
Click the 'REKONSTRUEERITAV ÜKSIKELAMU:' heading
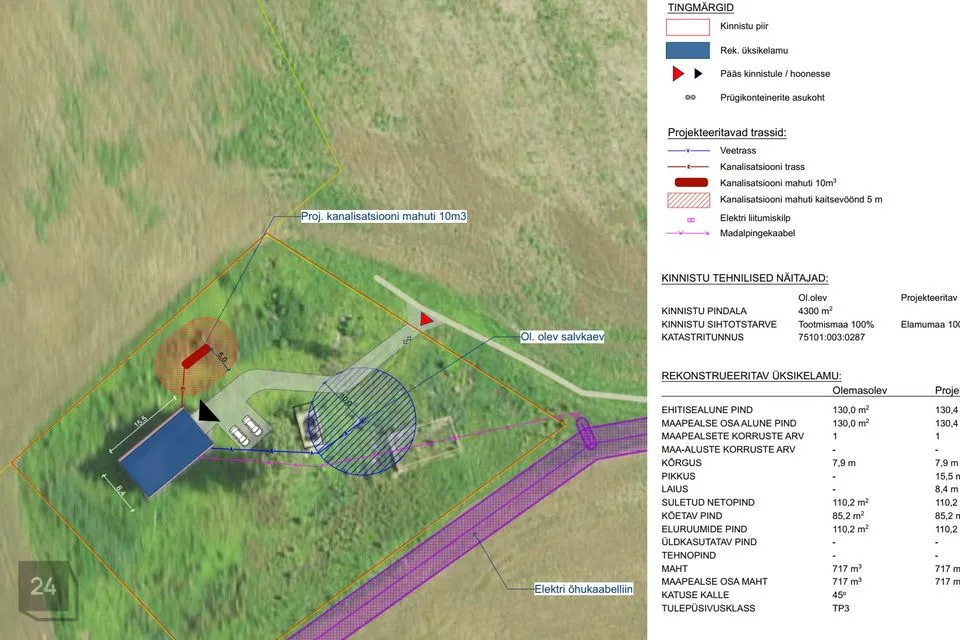click(751, 376)
